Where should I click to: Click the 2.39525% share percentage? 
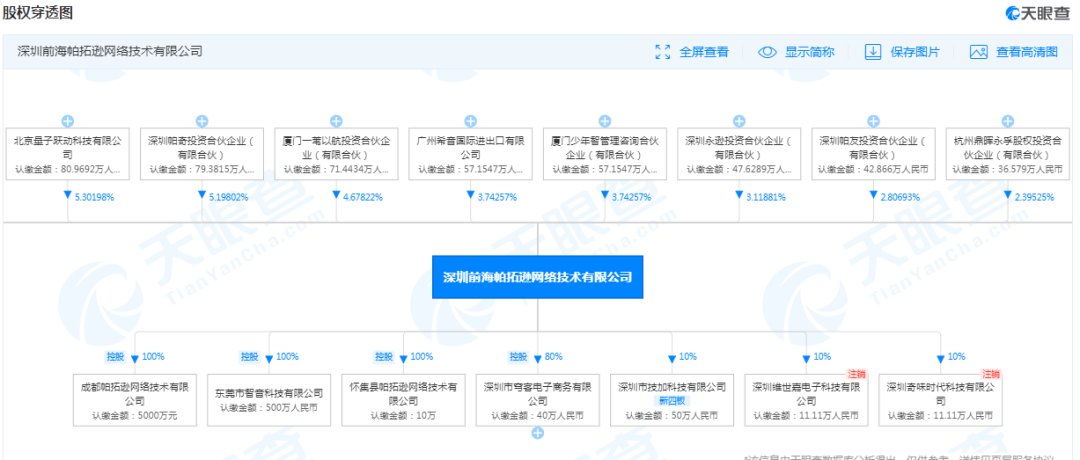coord(1034,197)
